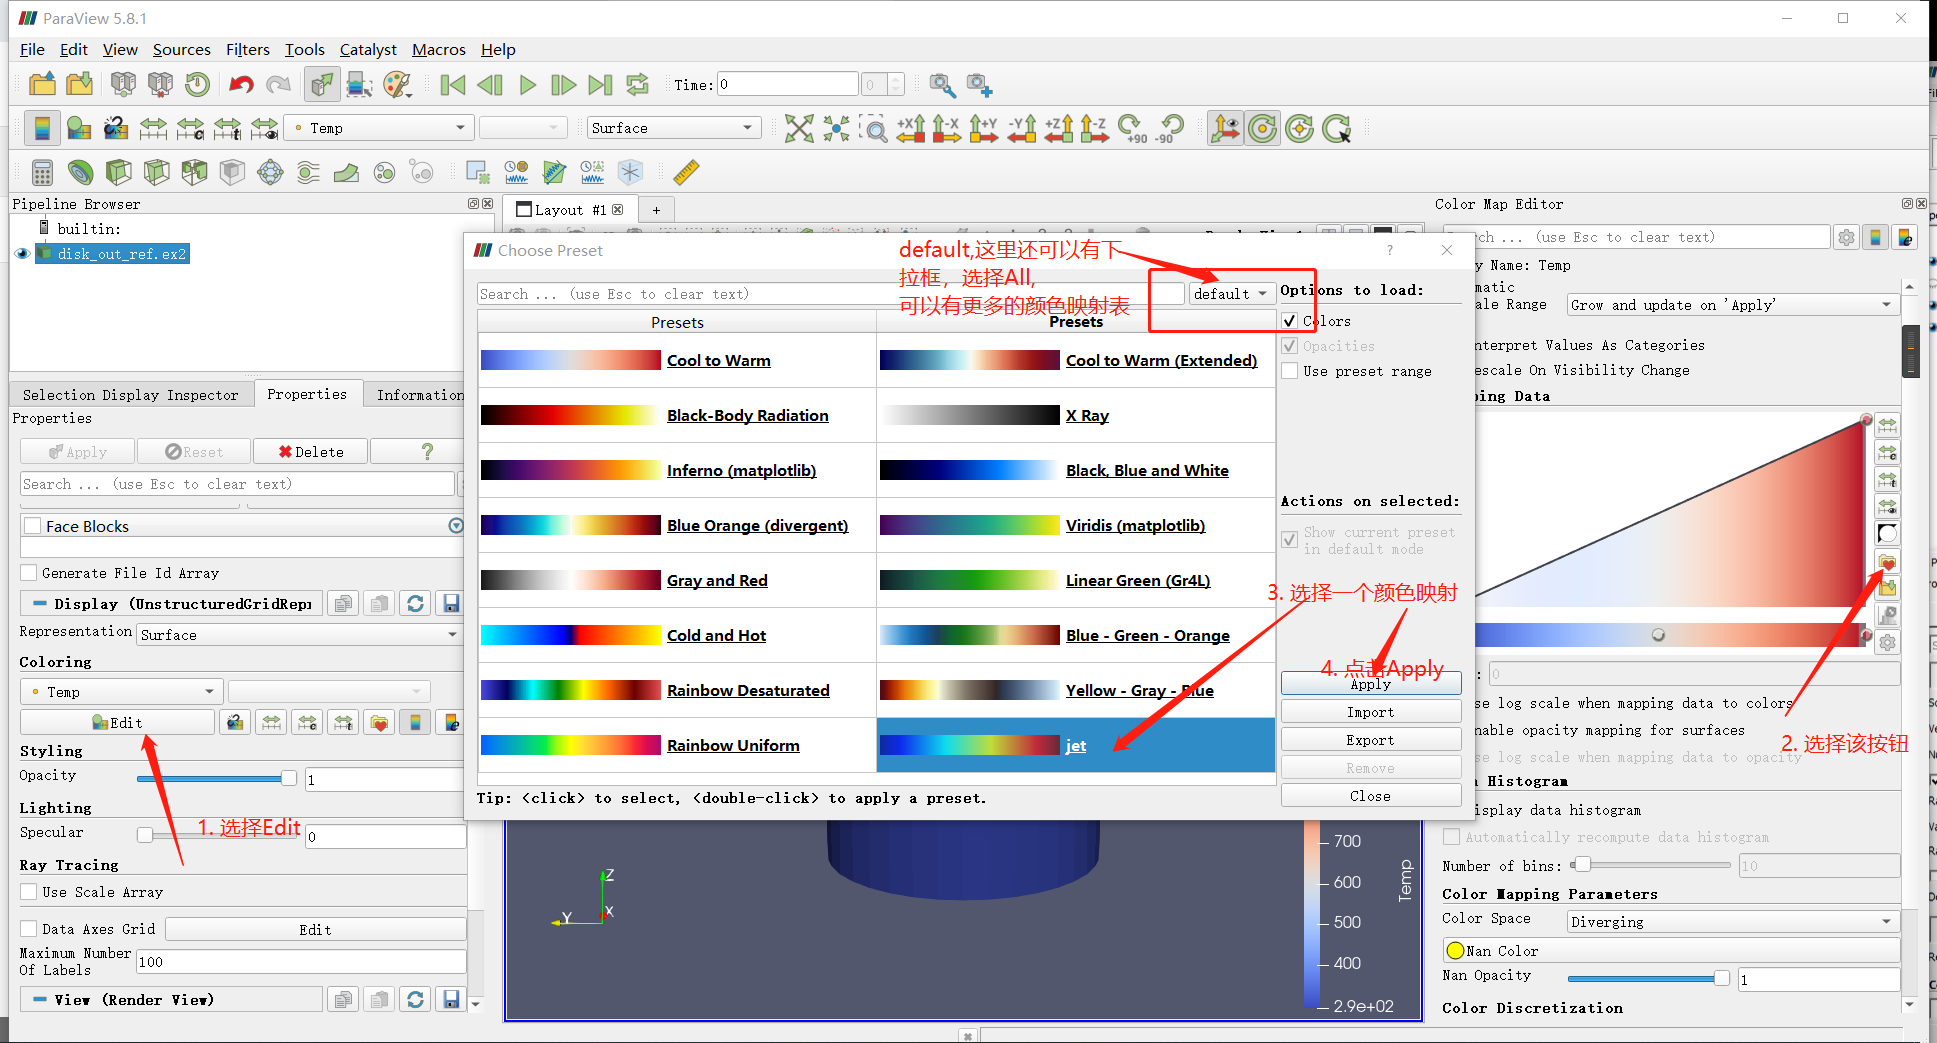Select the Clip filter icon
The image size is (1937, 1043).
(x=118, y=172)
